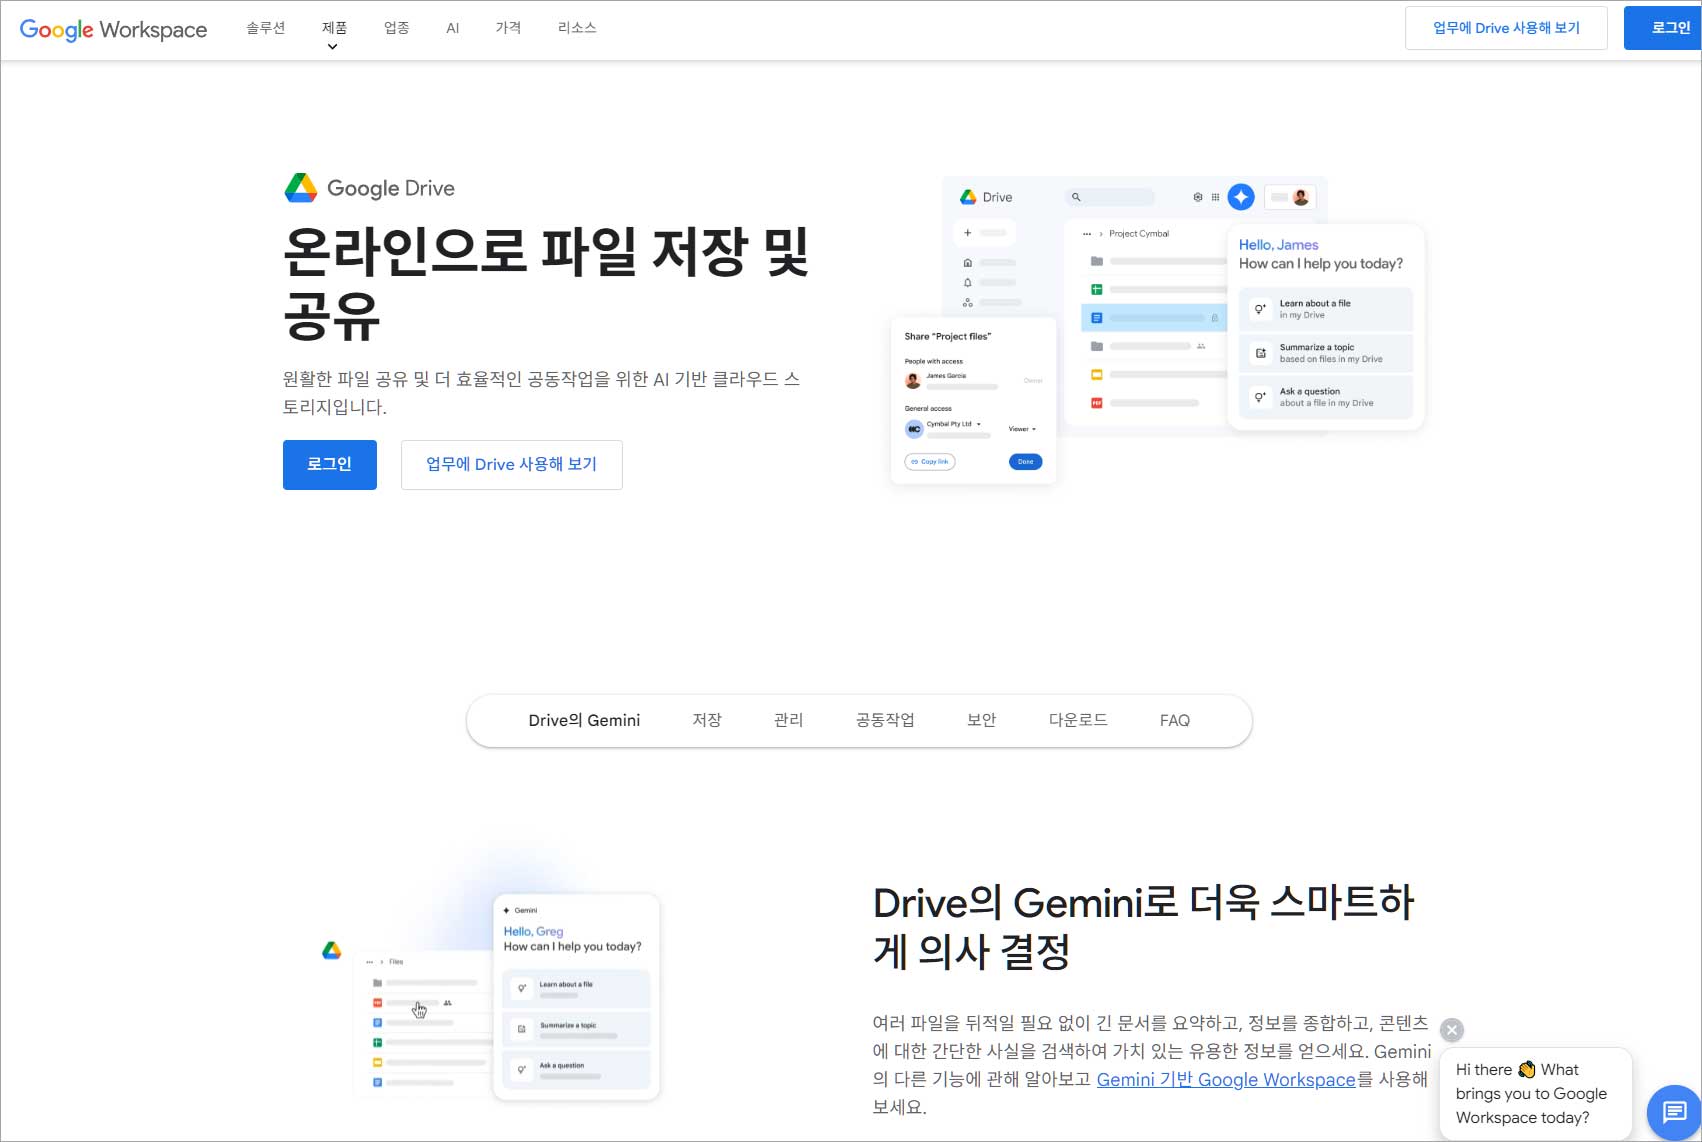Switch to the 보안 tab
The image size is (1702, 1142).
(x=981, y=720)
